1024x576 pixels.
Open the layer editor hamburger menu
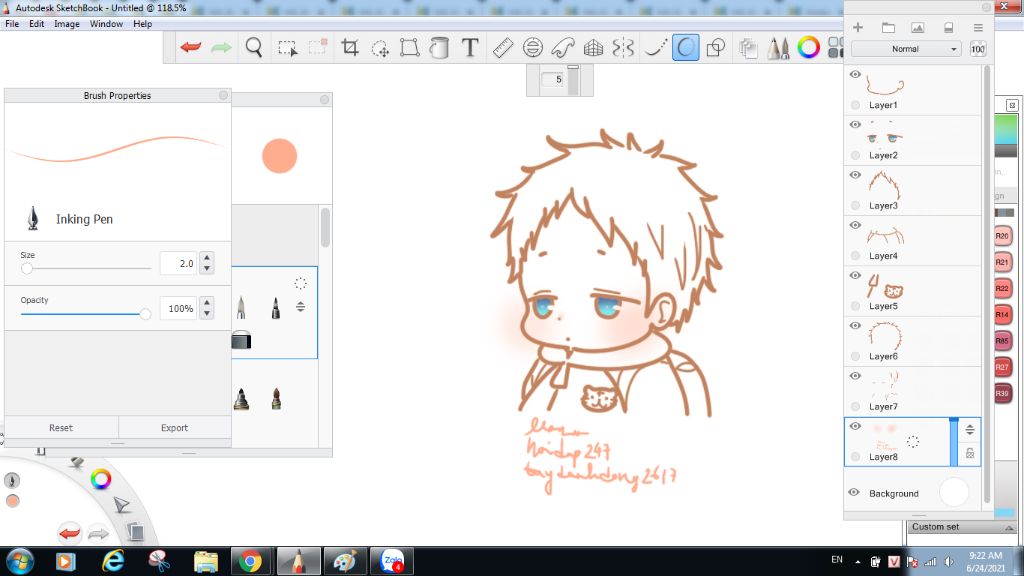point(978,27)
